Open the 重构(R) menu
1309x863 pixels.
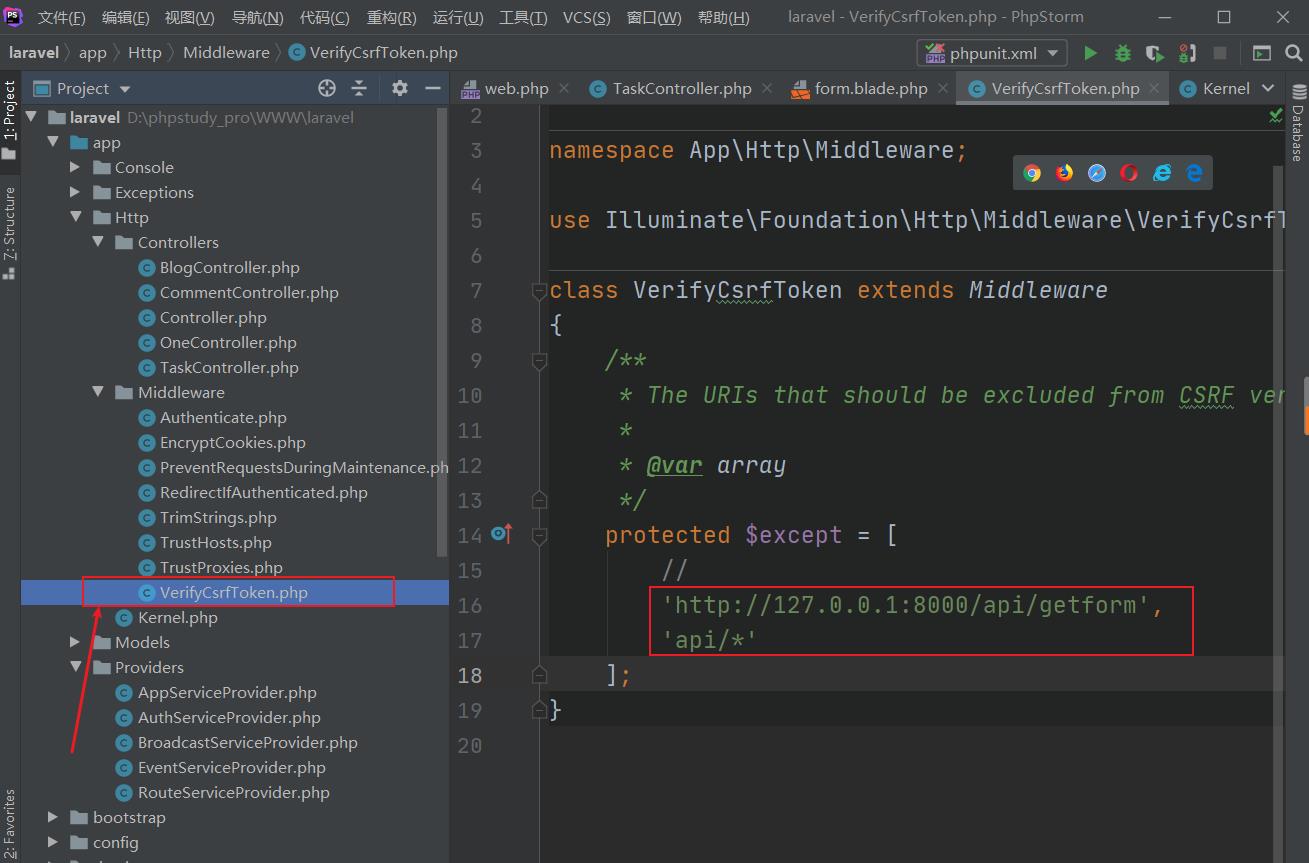point(392,18)
